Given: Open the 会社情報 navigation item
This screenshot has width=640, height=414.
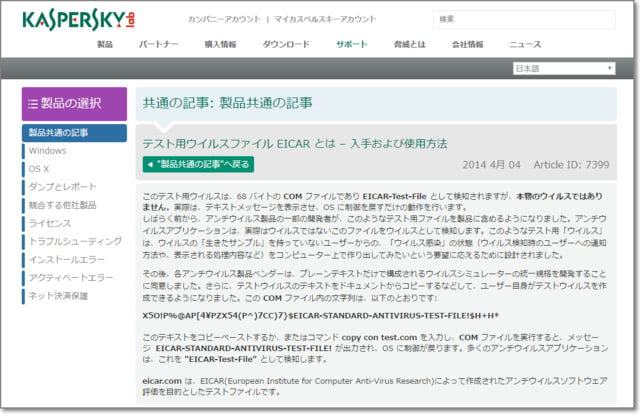Looking at the screenshot, I should pos(467,45).
